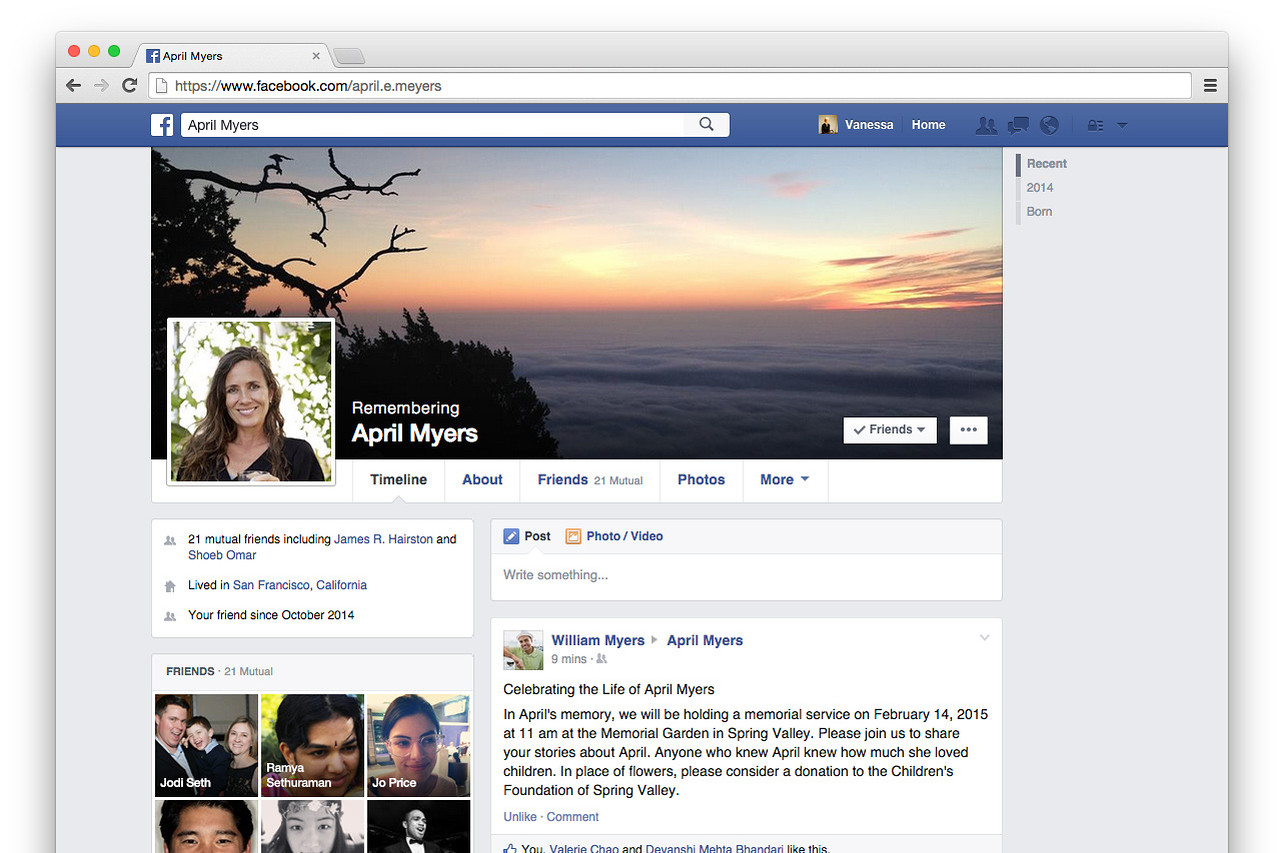Click the three-dots more actions button
This screenshot has width=1280, height=853.
[x=968, y=430]
